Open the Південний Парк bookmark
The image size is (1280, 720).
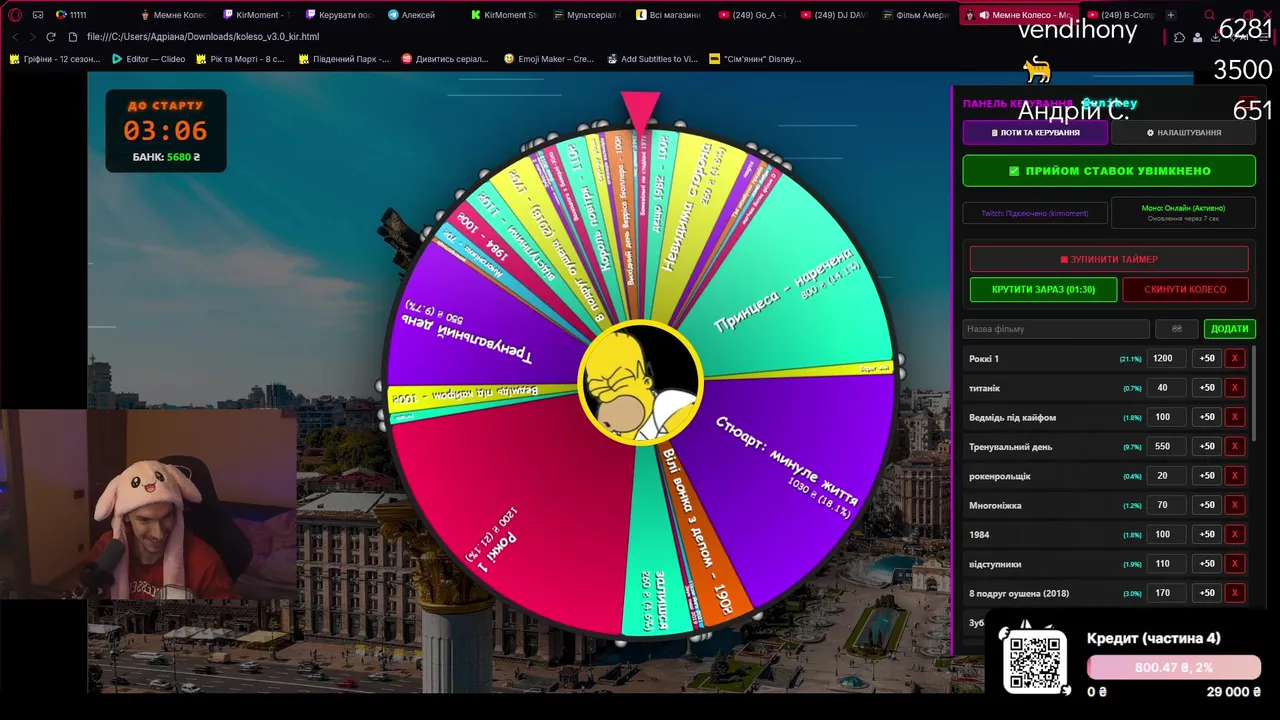343,59
